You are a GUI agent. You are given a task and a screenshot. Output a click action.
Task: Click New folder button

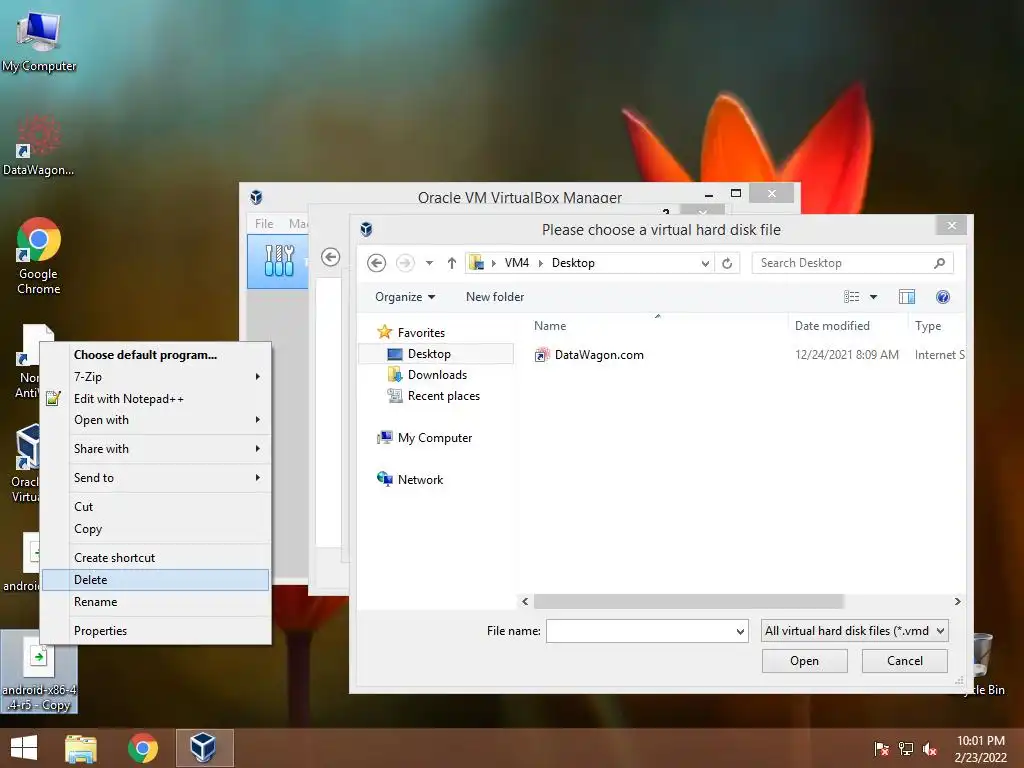click(494, 296)
